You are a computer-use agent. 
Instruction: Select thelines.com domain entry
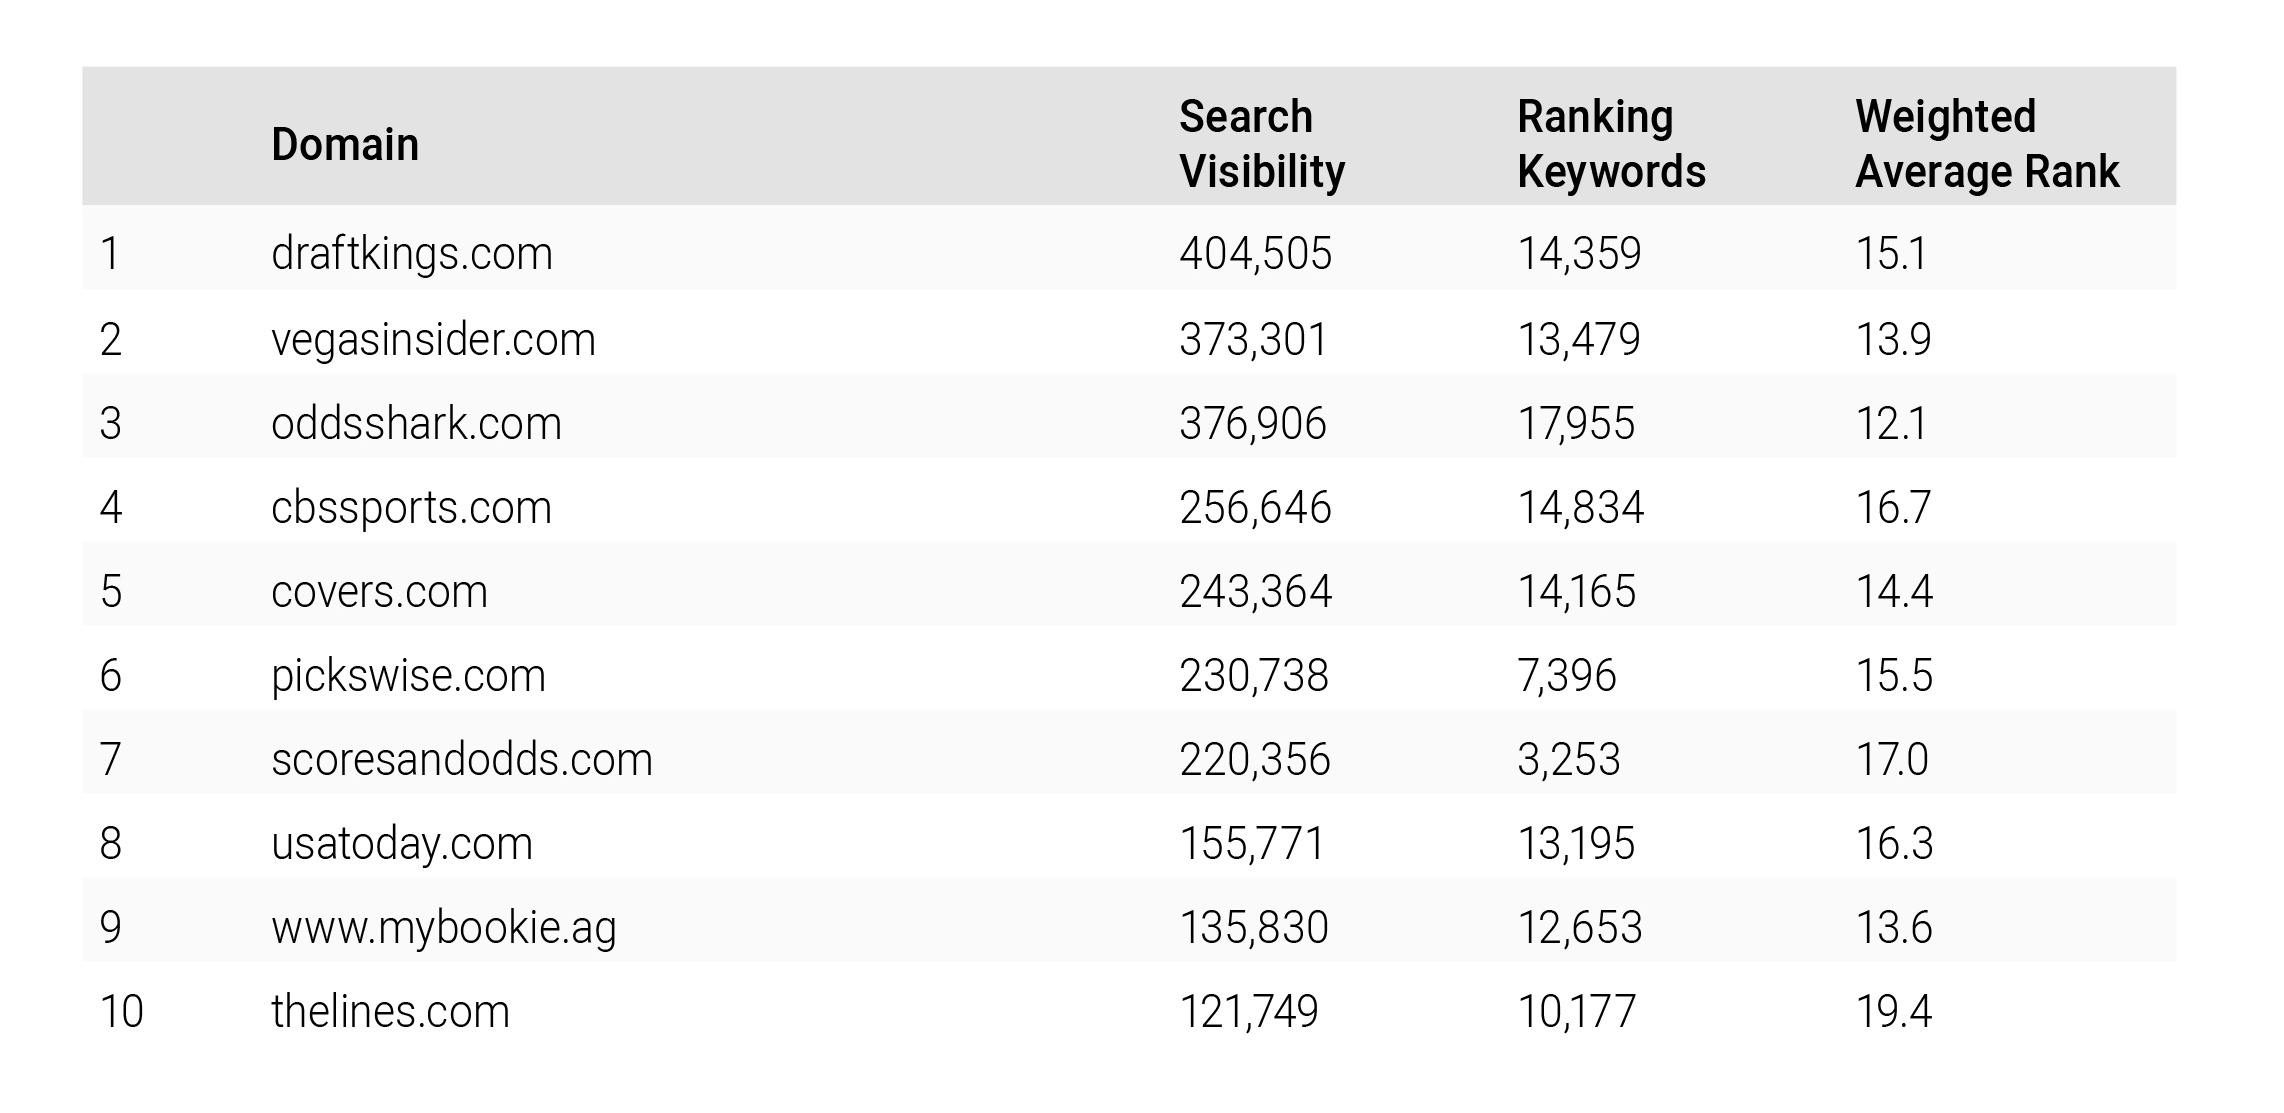(390, 1011)
